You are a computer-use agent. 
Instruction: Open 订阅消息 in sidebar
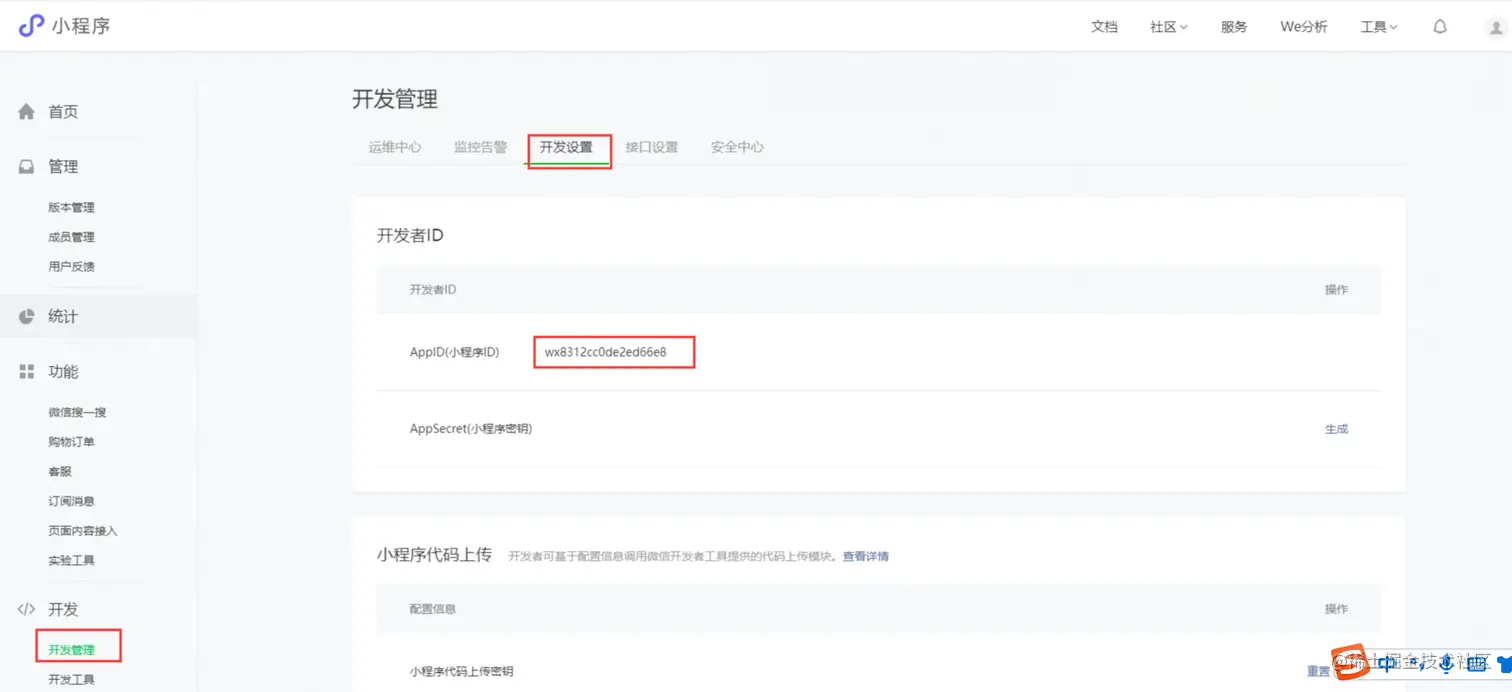[x=71, y=501]
